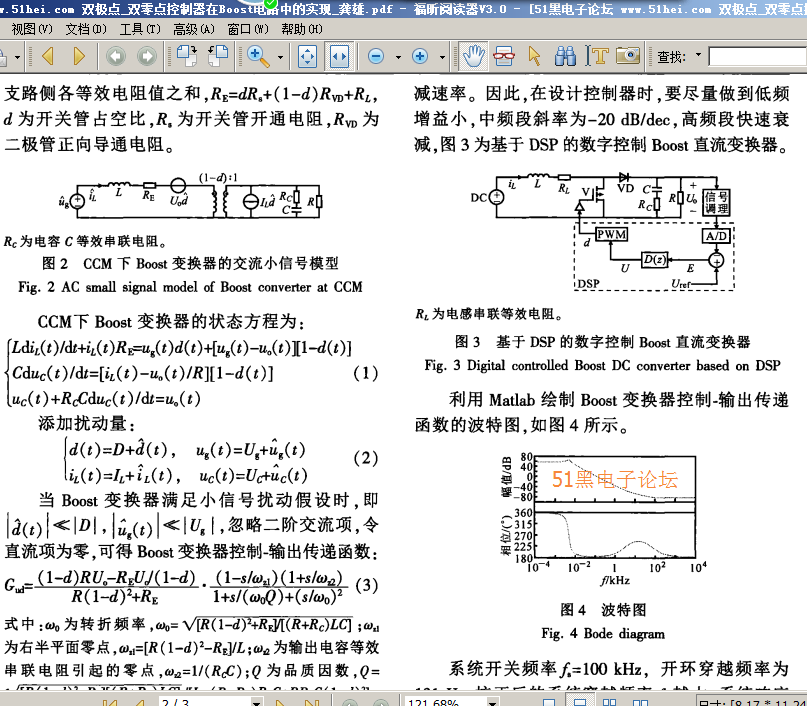Open the 查找 options dropdown arrow
This screenshot has height=706, width=807.
pos(698,55)
